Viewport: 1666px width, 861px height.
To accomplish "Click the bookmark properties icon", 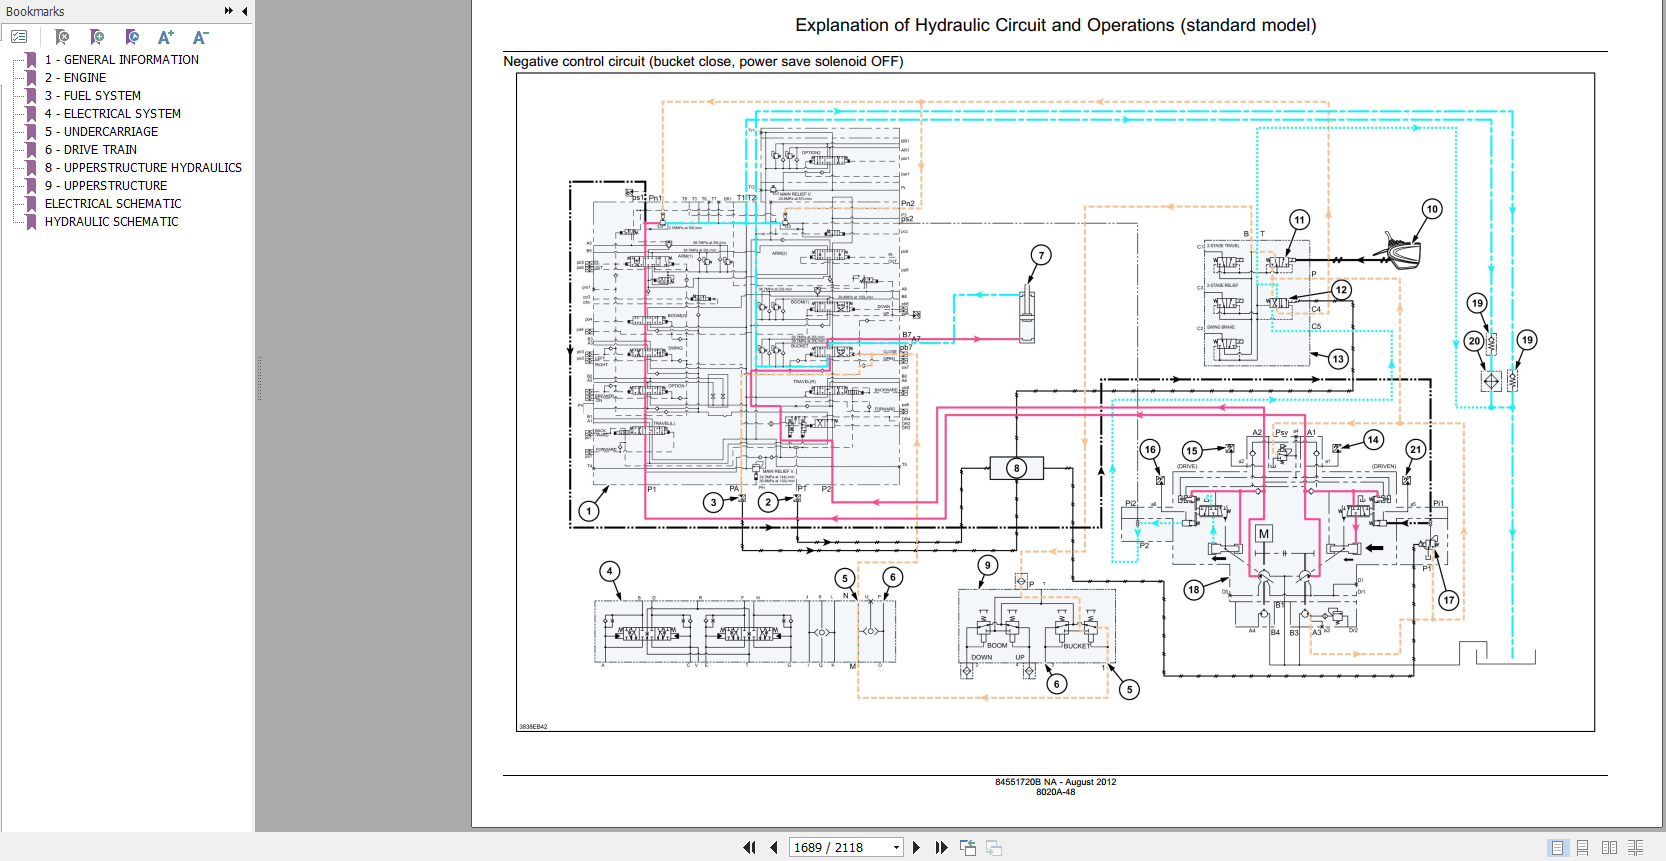I will click(x=132, y=37).
